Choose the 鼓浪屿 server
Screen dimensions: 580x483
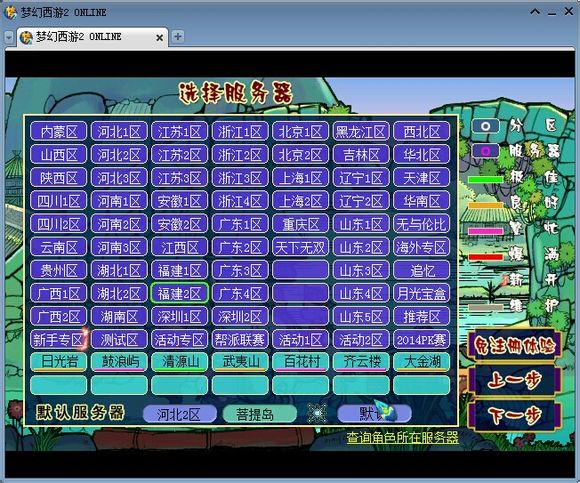click(119, 362)
